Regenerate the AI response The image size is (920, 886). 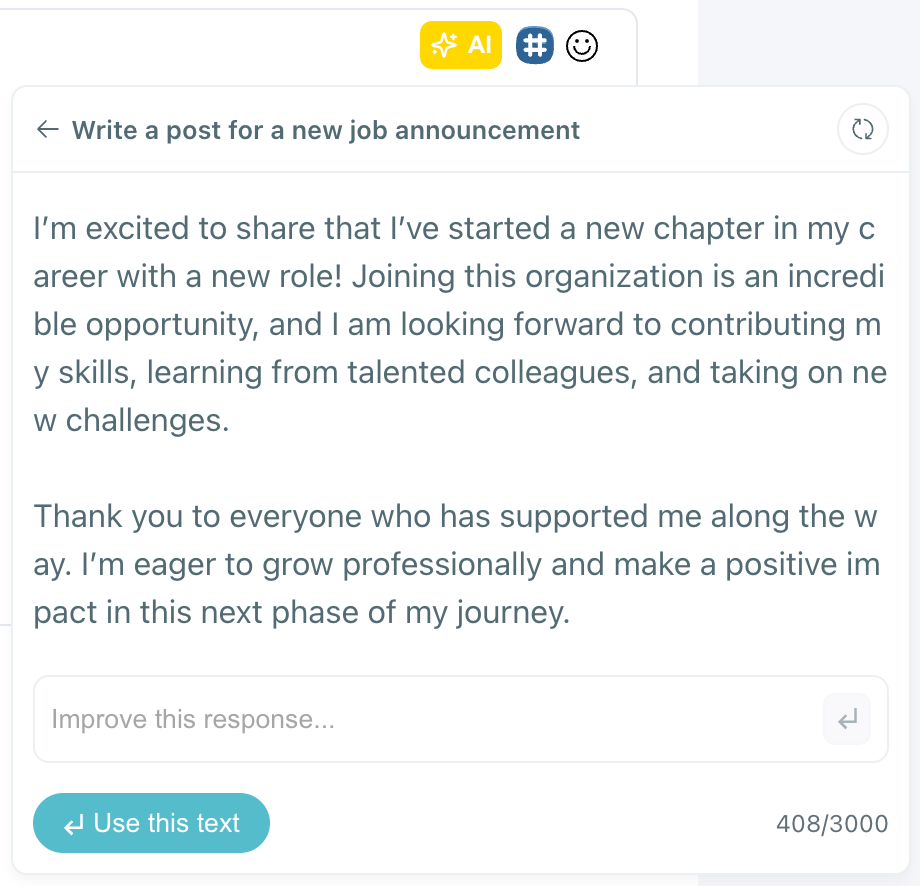point(862,129)
